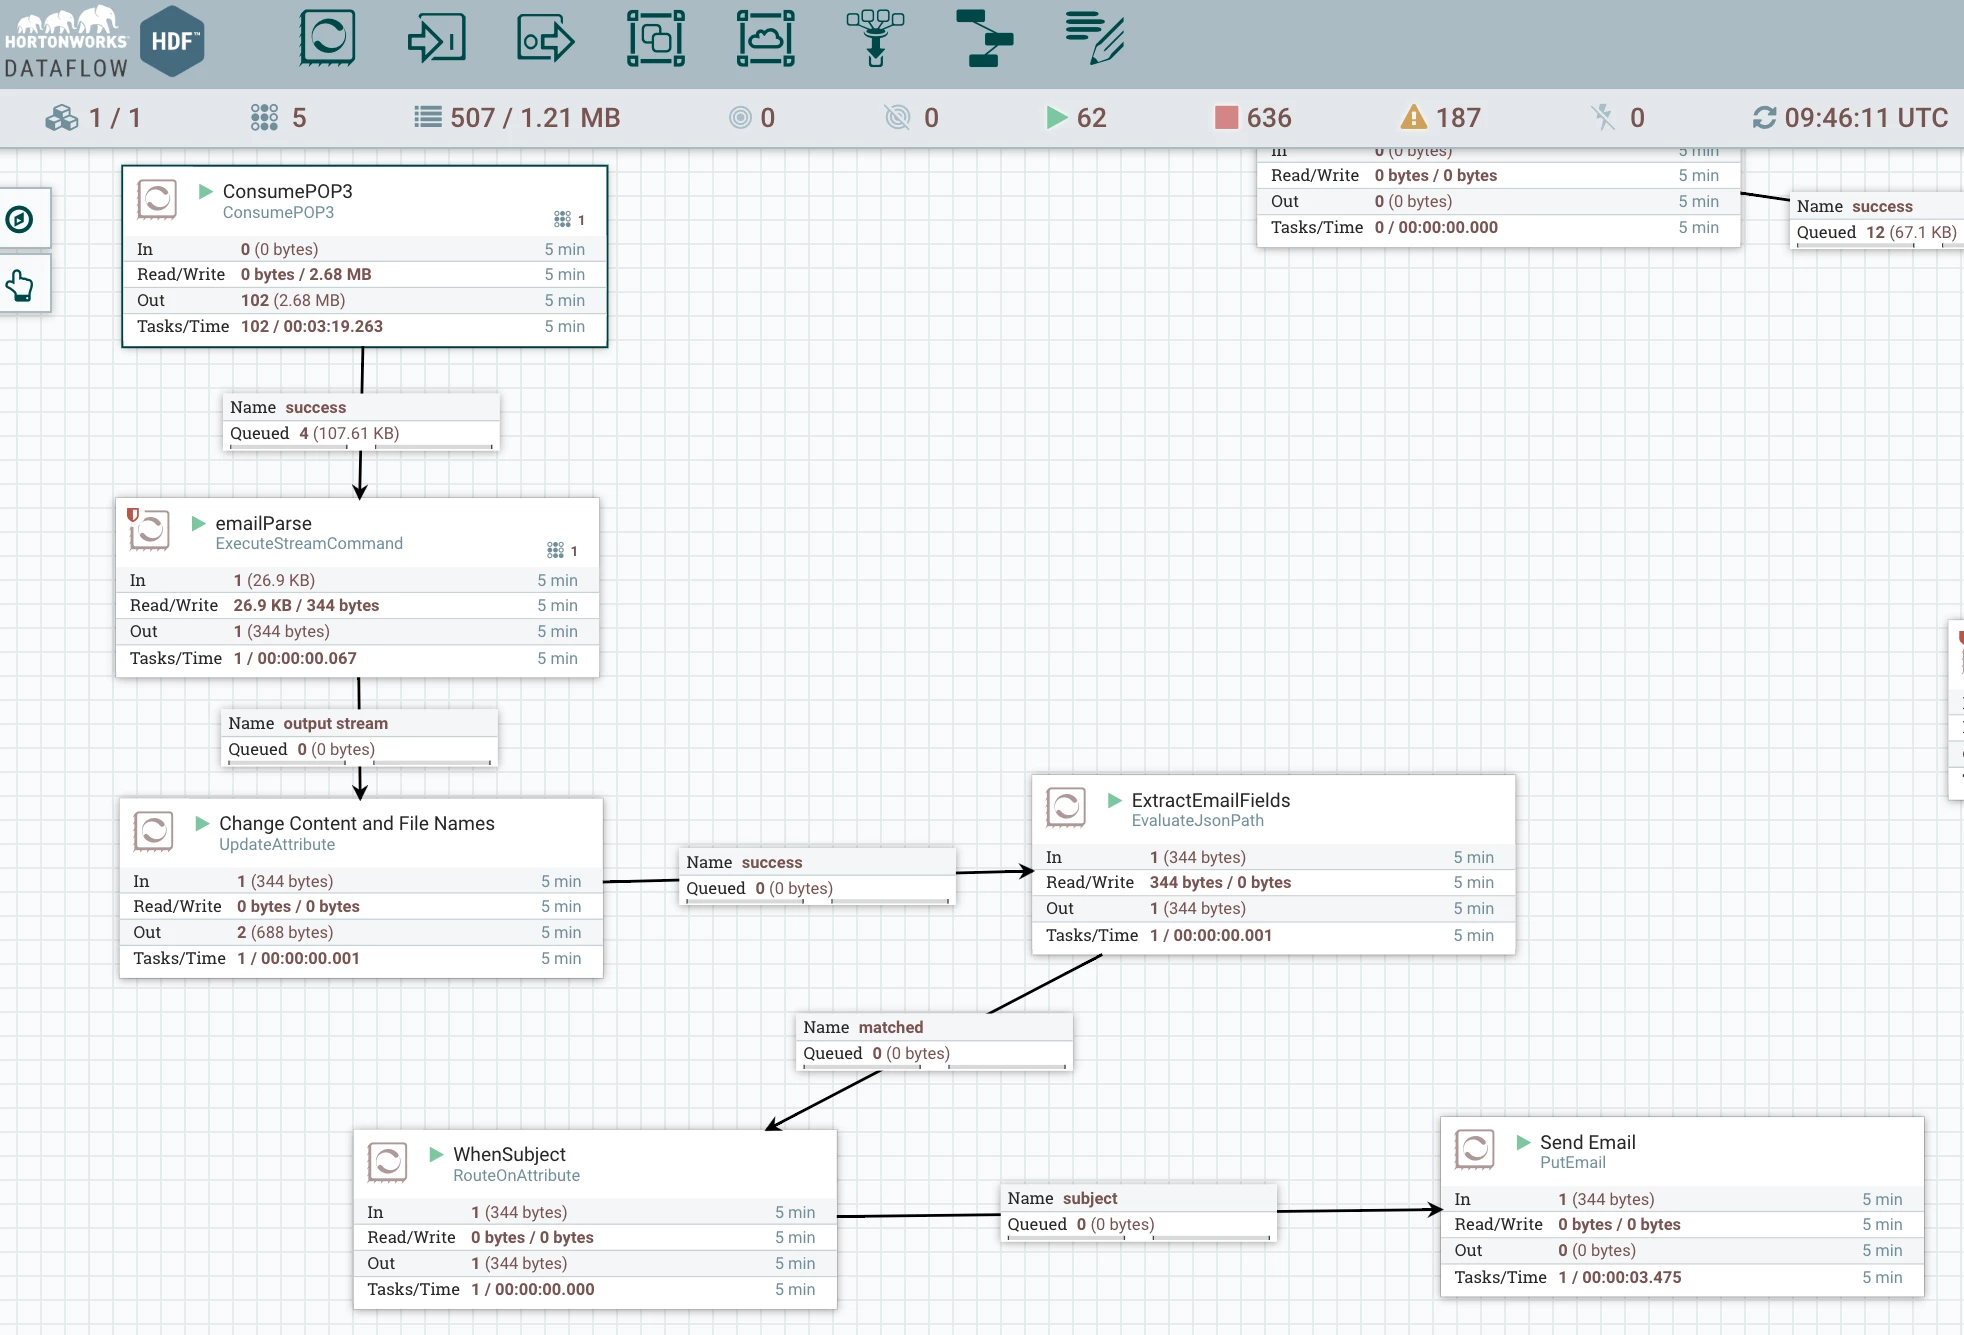Screen dimensions: 1964x1335
Task: Select the Process Group toolbar icon
Action: pyautogui.click(x=656, y=38)
